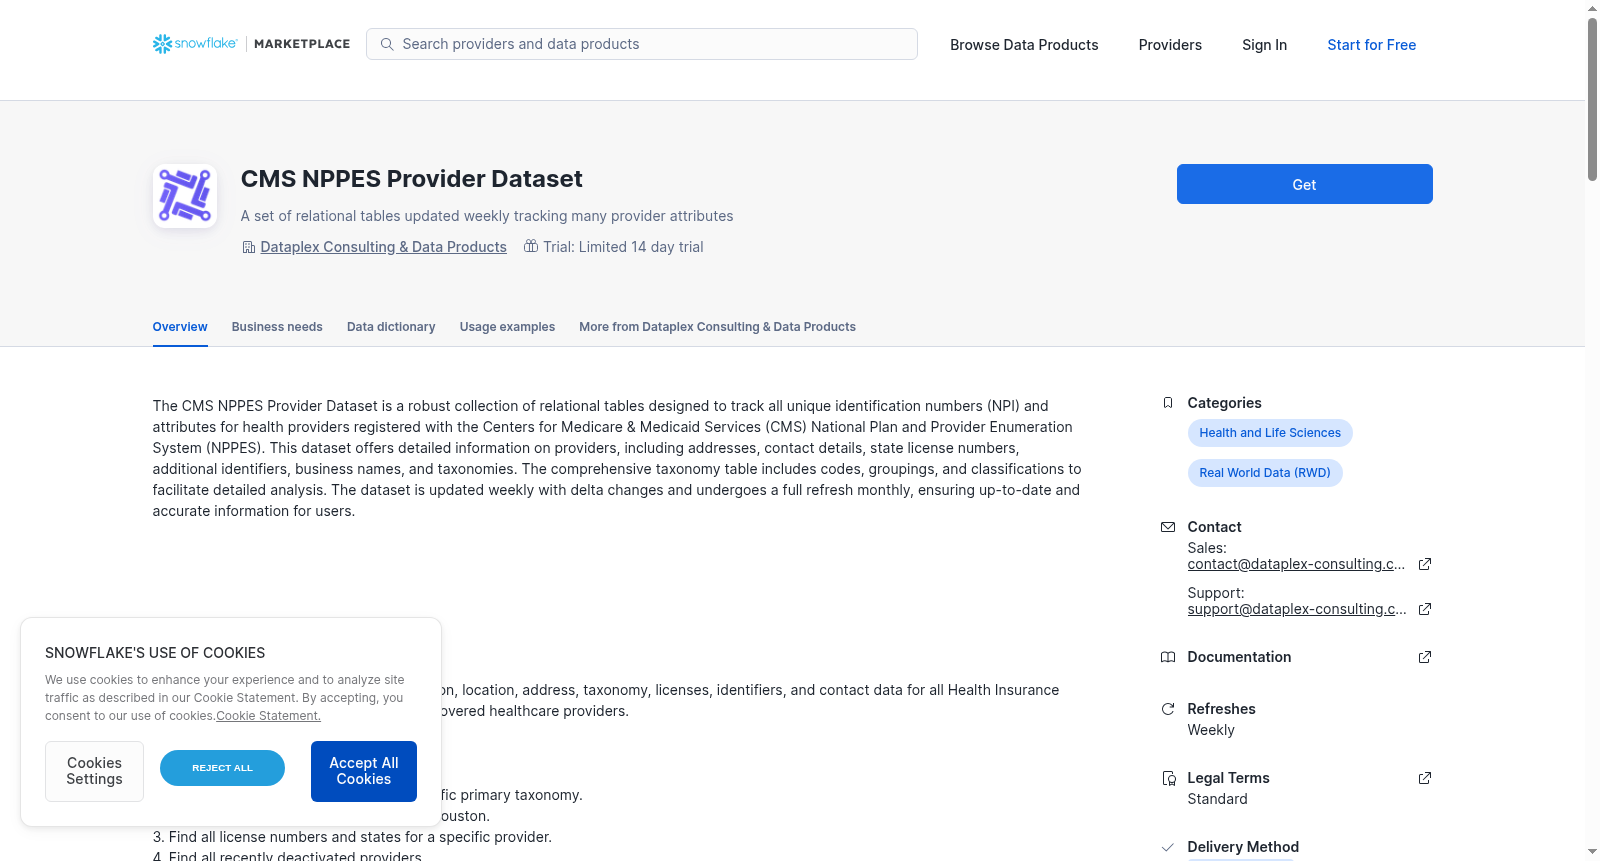
Task: Click the search magnifier icon
Action: click(x=387, y=44)
